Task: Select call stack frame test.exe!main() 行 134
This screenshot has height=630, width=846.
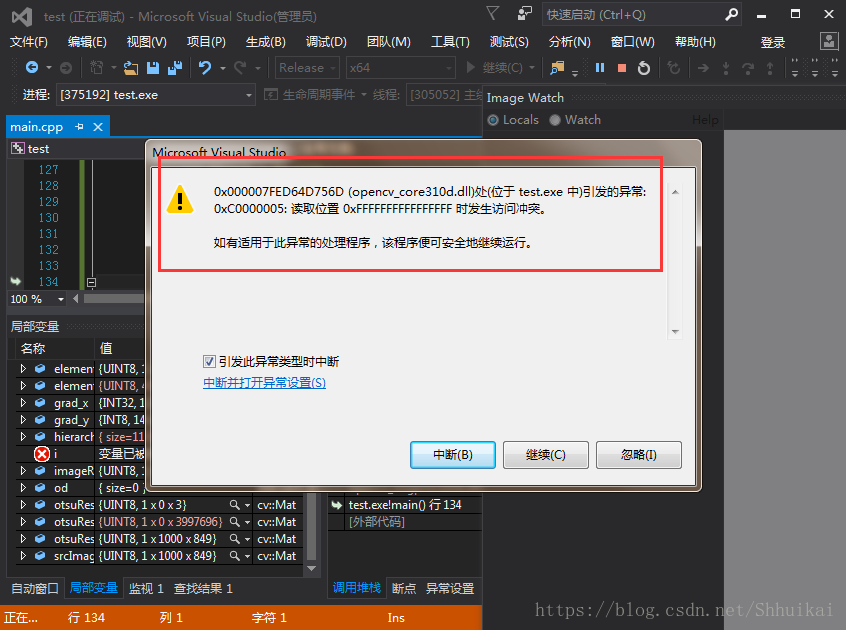Action: coord(405,505)
